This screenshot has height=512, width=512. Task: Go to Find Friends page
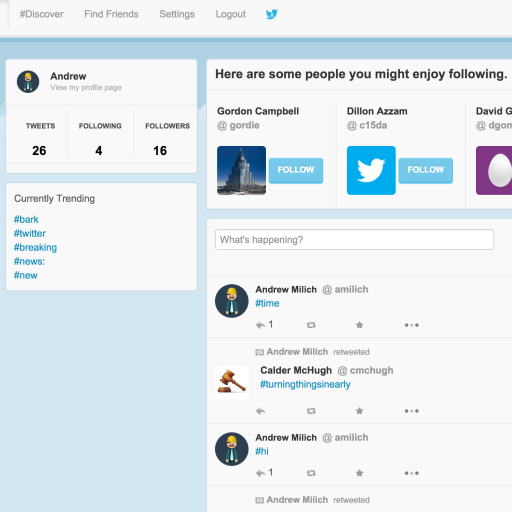point(111,14)
